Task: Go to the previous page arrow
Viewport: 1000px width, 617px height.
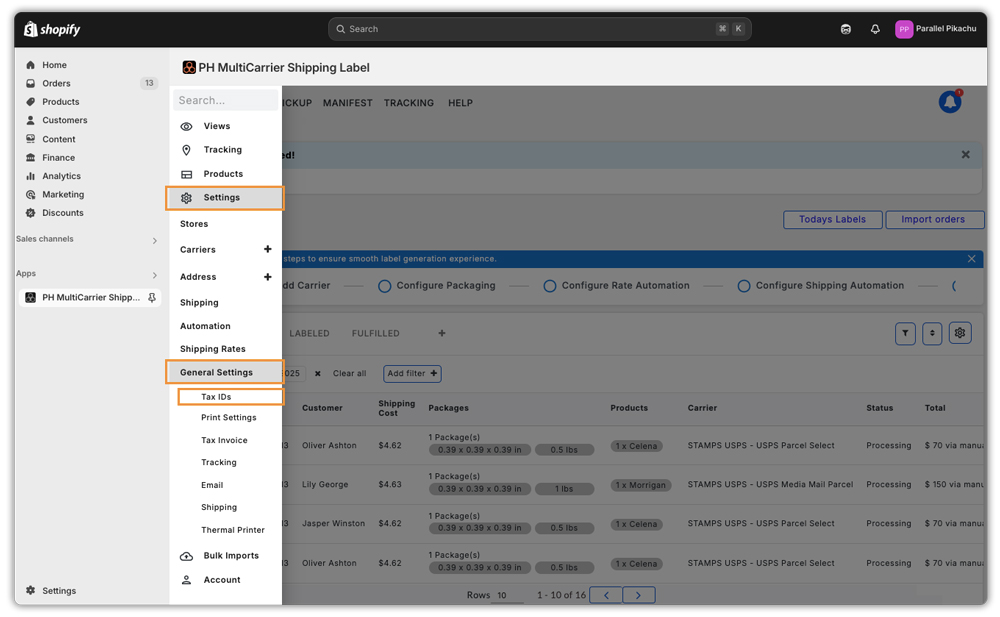Action: (607, 595)
